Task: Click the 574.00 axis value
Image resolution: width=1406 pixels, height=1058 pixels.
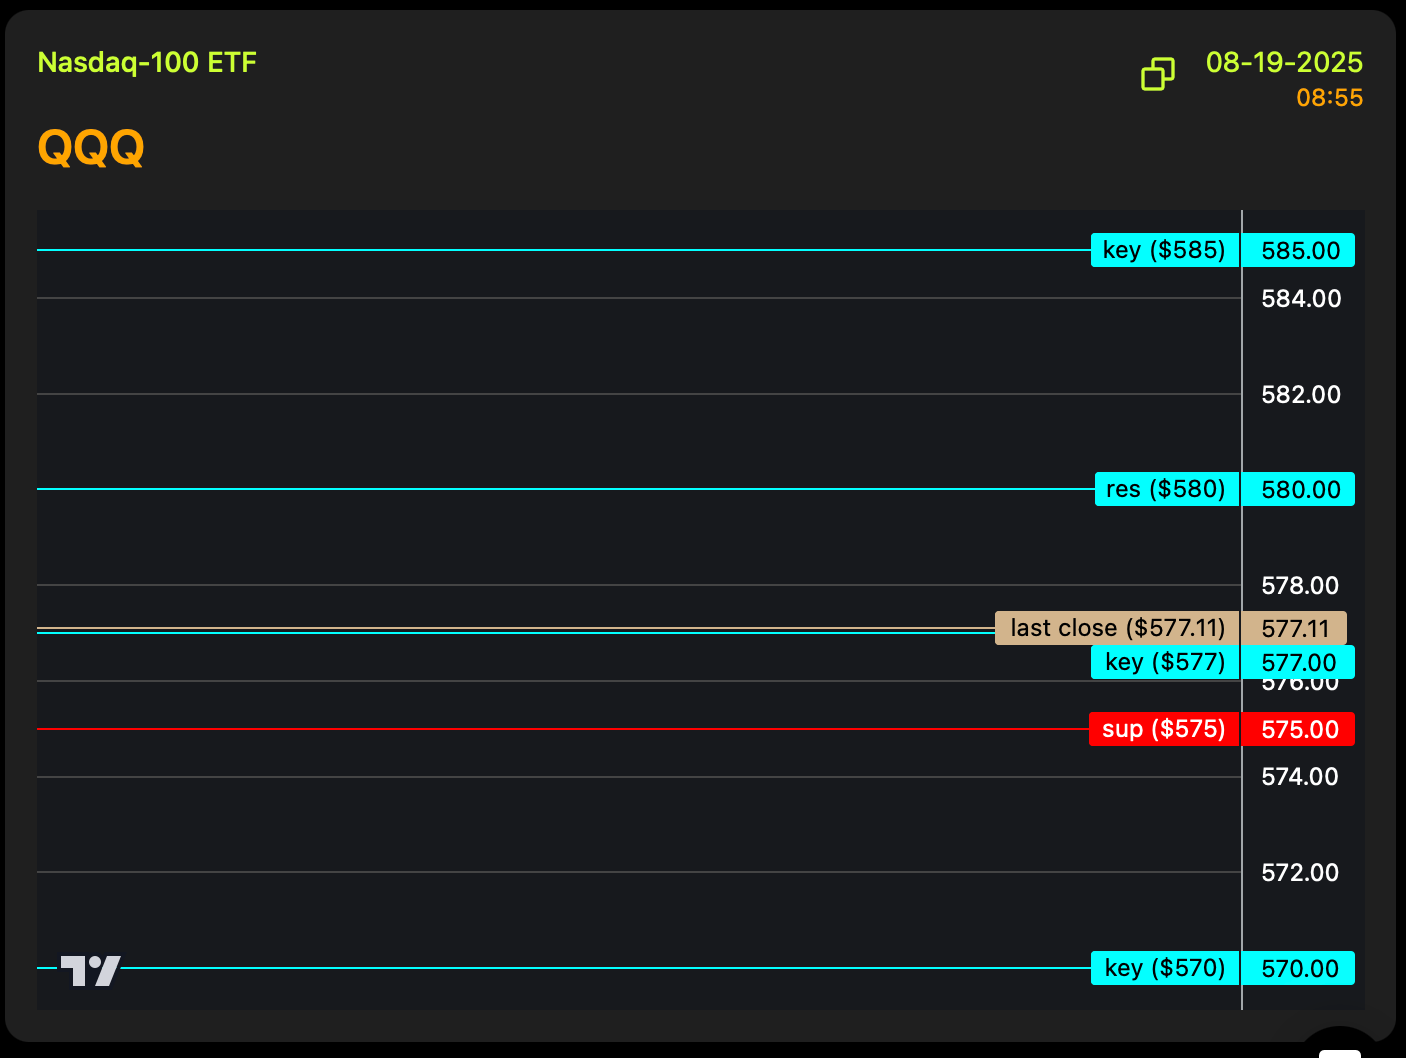Action: click(1300, 776)
